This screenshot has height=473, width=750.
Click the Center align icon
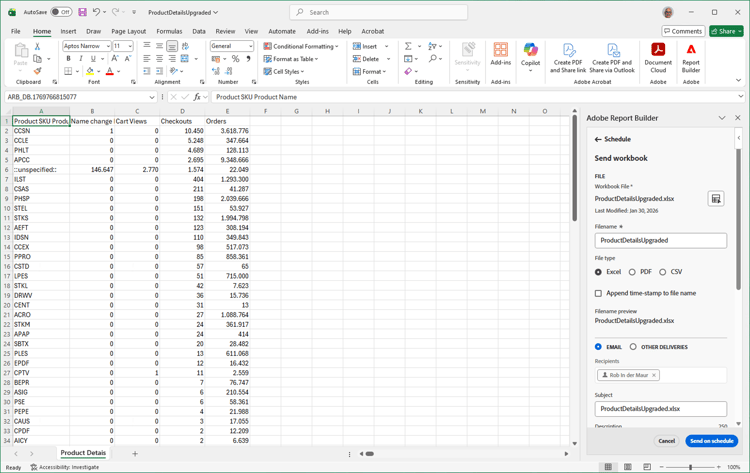[159, 58]
